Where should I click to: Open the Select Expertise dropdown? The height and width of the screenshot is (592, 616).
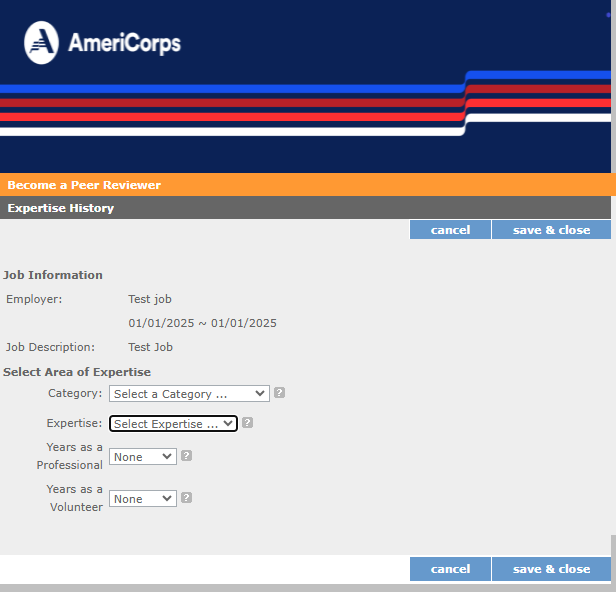pos(173,424)
